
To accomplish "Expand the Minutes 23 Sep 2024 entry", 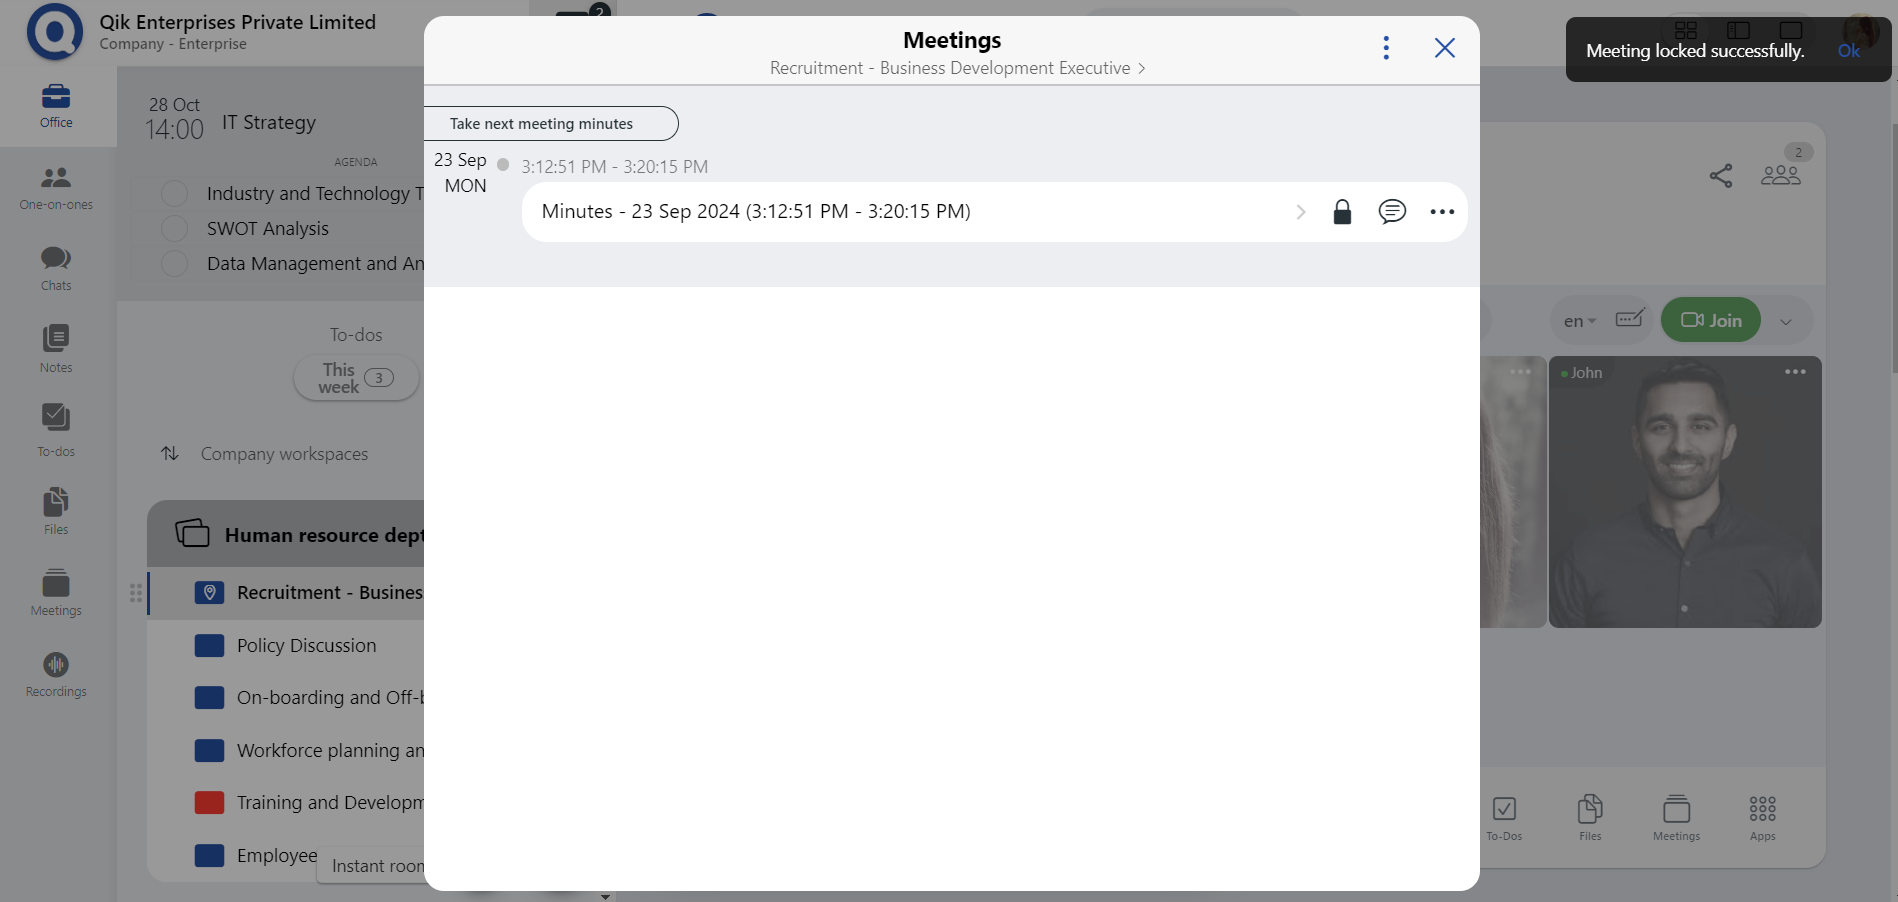I will [x=1299, y=211].
